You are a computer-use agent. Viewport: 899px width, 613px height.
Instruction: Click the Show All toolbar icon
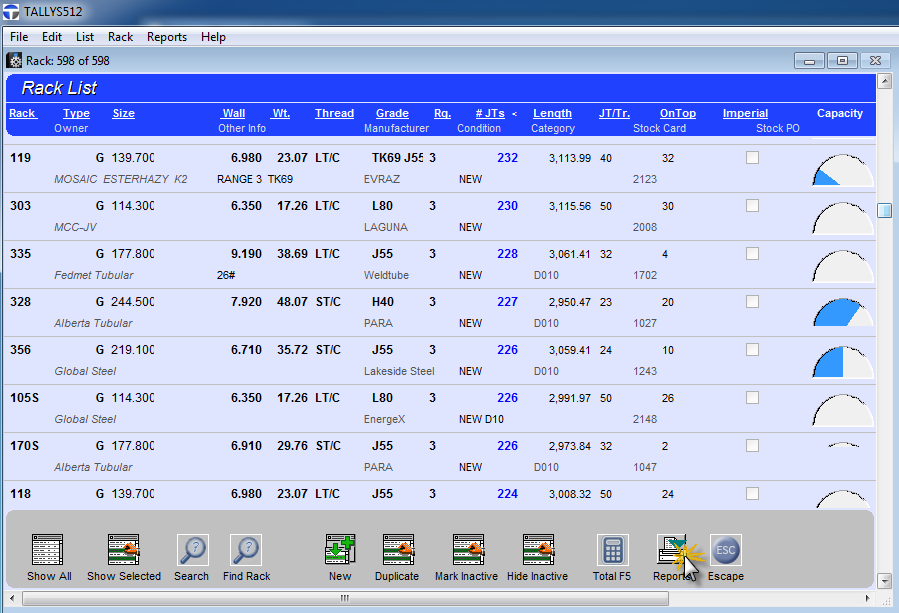coord(48,550)
